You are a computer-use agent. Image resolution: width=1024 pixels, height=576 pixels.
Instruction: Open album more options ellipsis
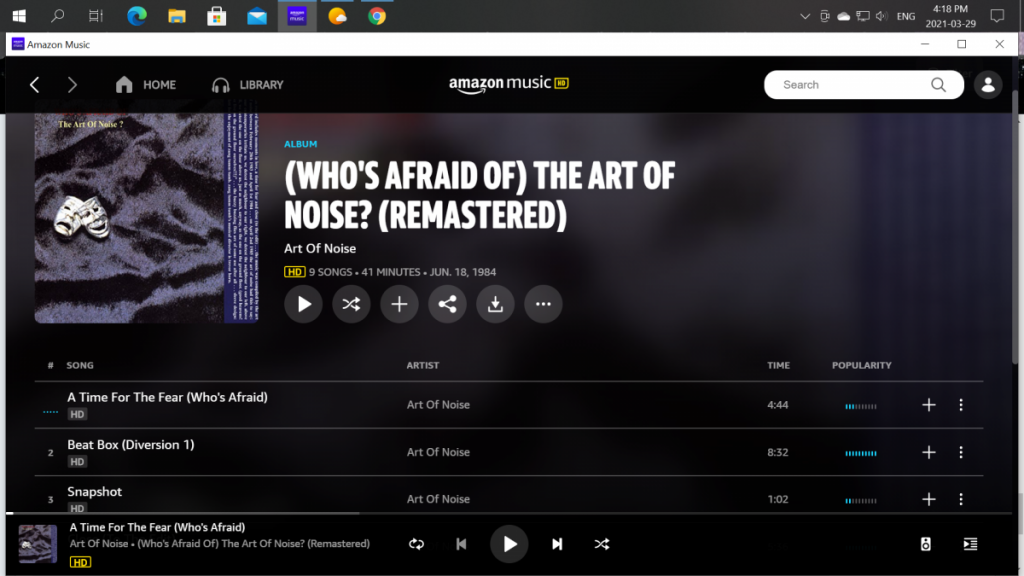[x=543, y=304]
